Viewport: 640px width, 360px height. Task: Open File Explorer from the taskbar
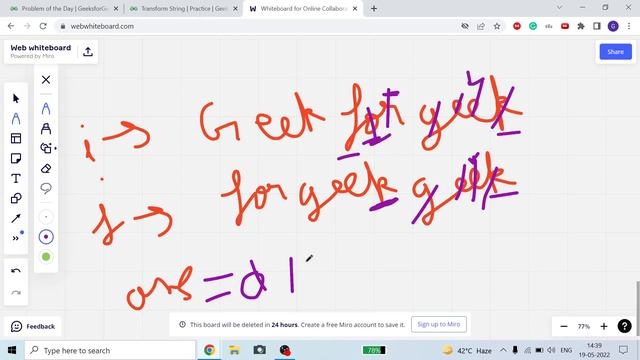pyautogui.click(x=234, y=350)
